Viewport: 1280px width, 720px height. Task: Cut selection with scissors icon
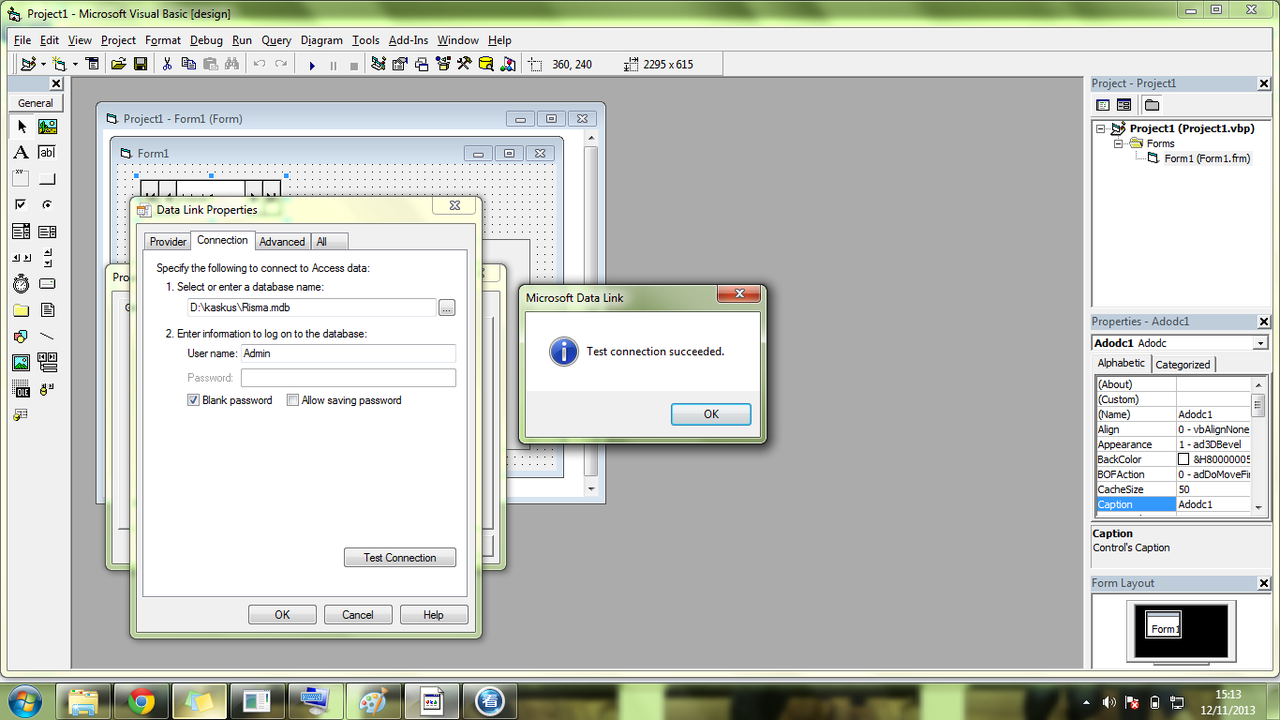click(x=167, y=64)
